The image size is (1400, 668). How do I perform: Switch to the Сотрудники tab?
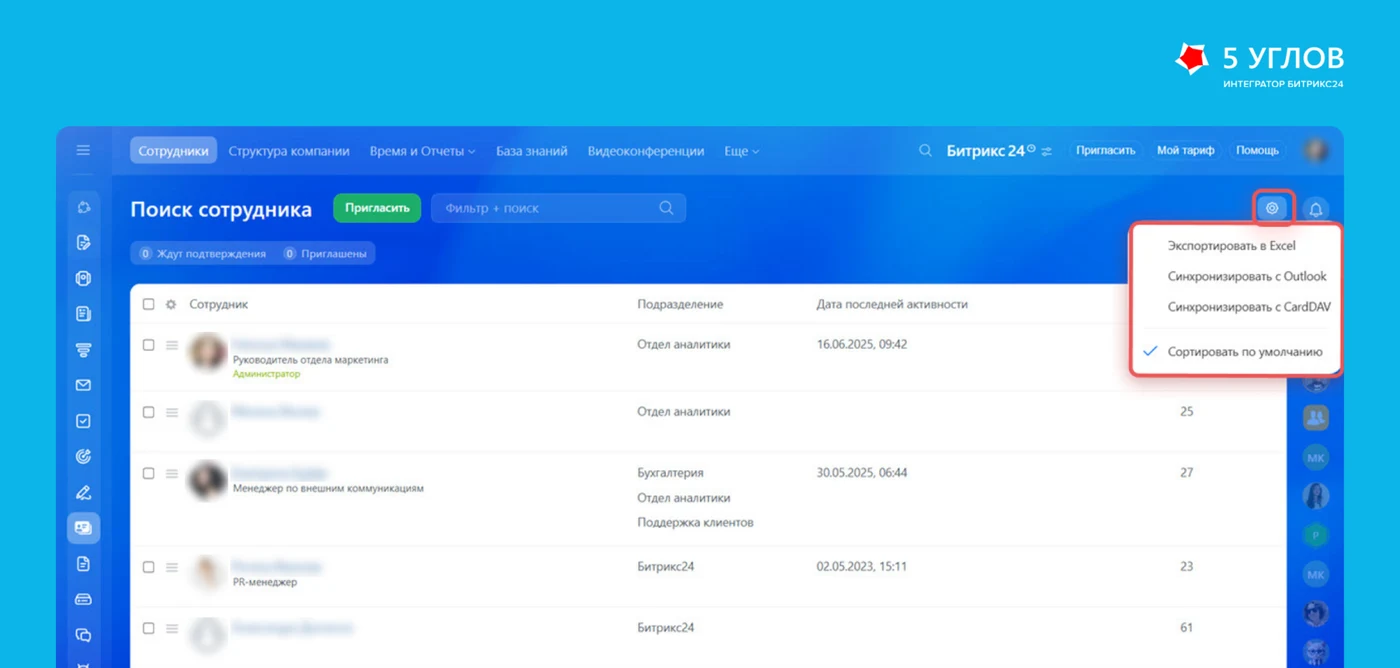click(173, 151)
